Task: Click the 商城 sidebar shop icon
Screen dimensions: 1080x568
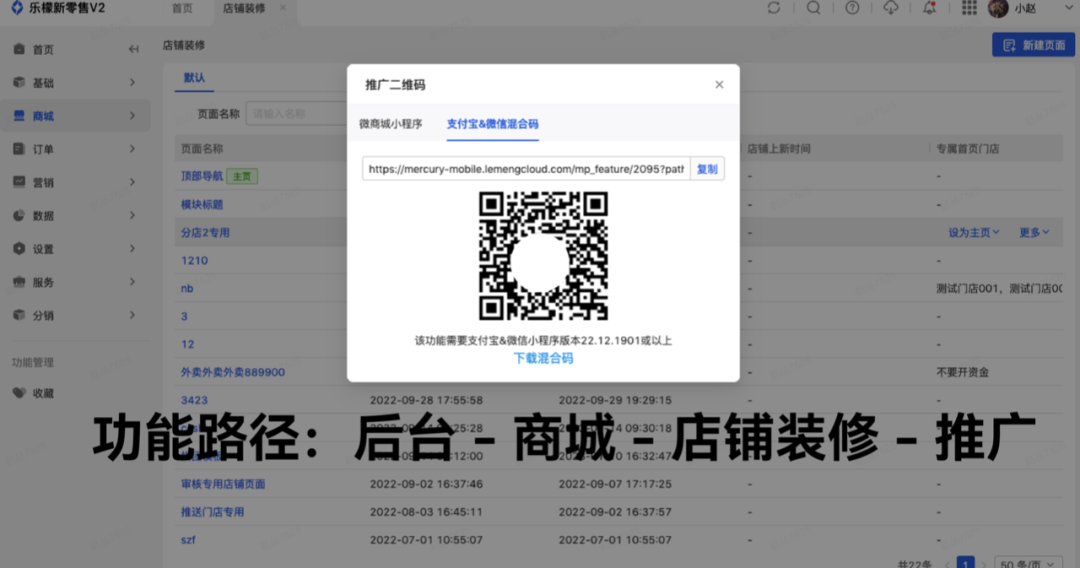Action: pyautogui.click(x=19, y=116)
